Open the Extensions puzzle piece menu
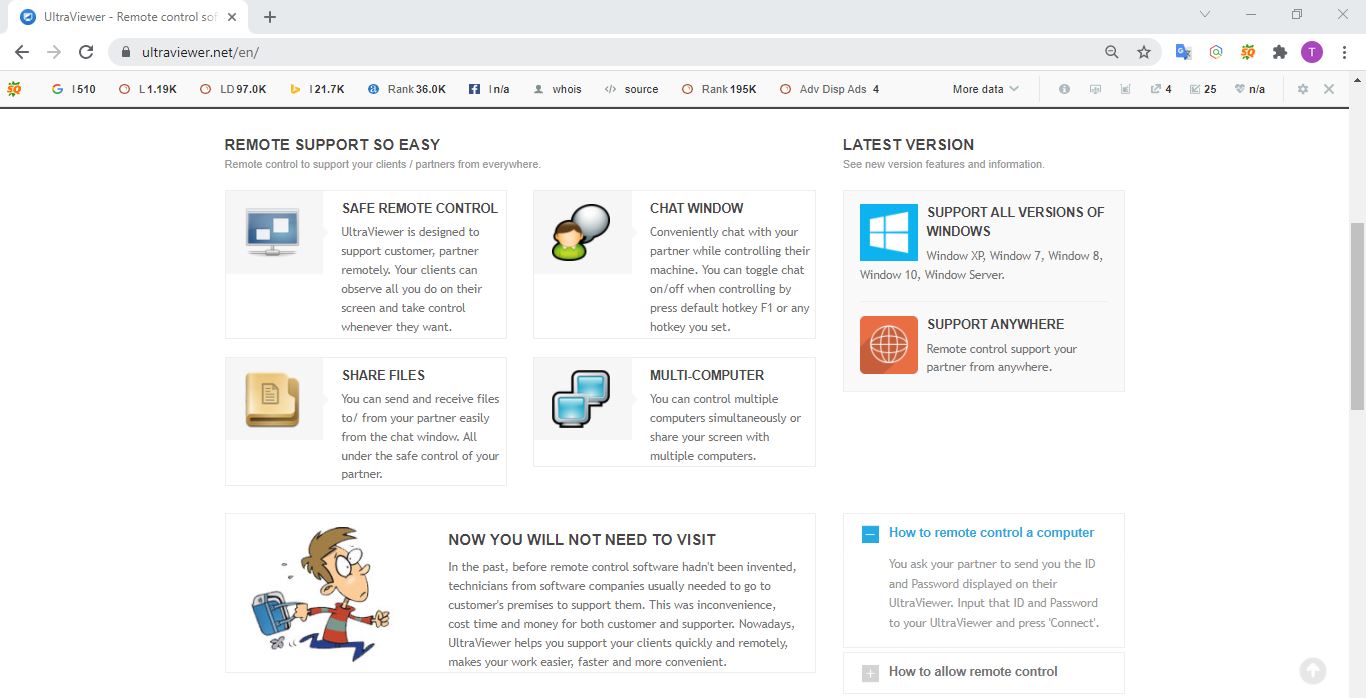 (x=1279, y=52)
